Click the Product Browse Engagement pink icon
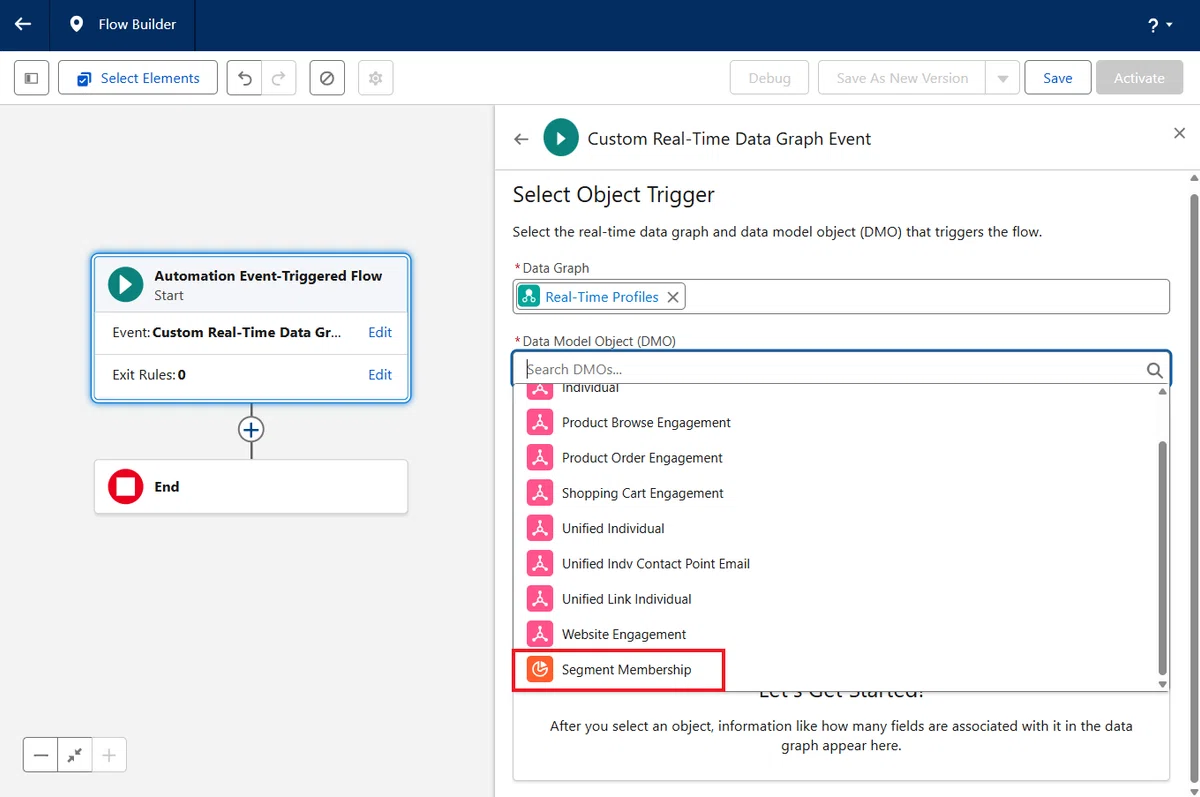1200x797 pixels. coord(540,422)
